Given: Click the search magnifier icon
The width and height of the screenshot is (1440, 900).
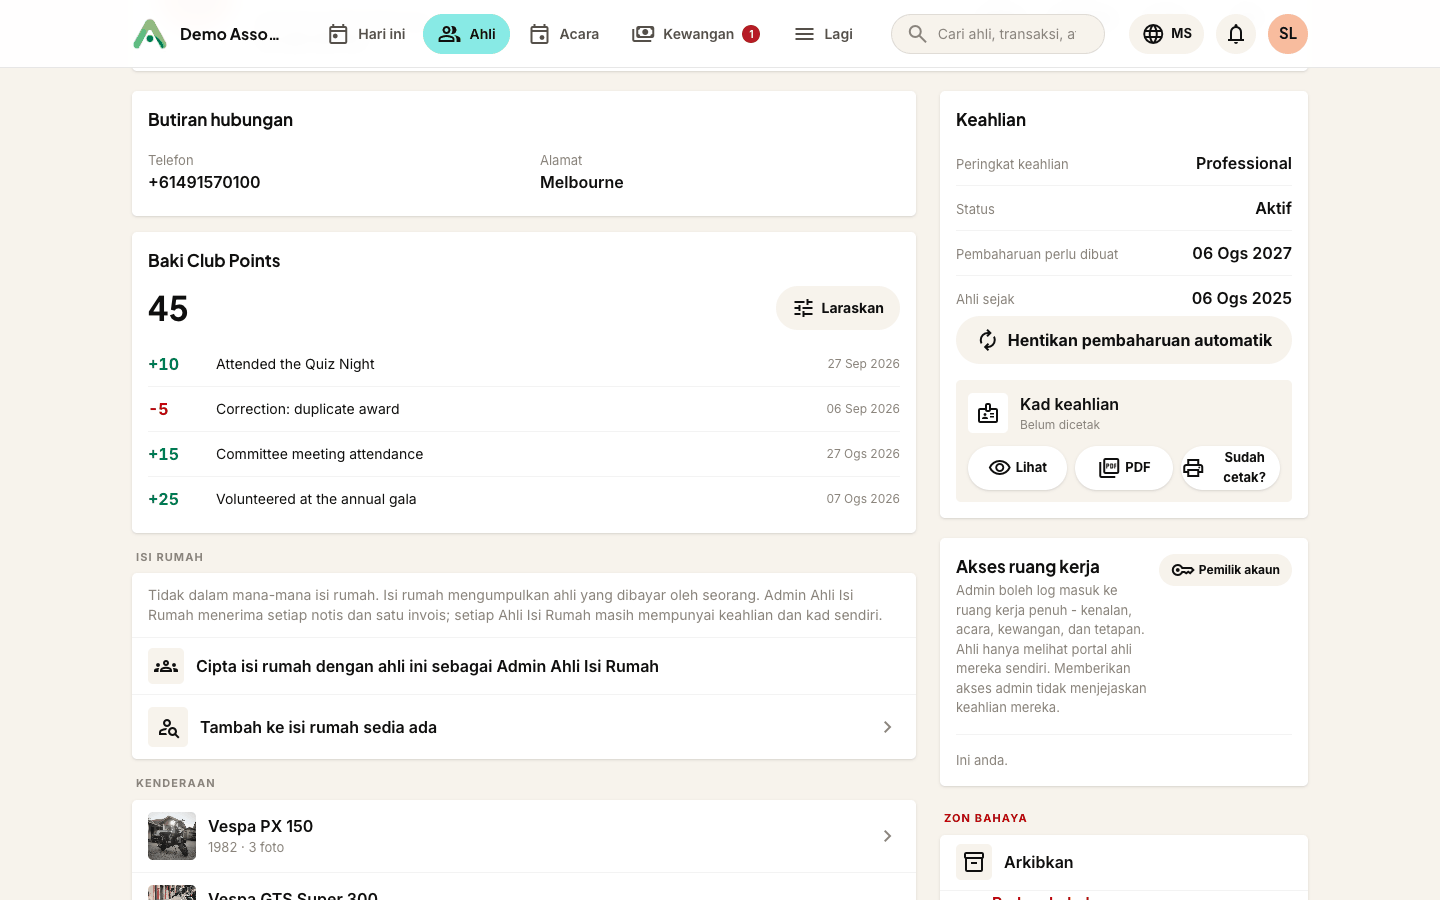Looking at the screenshot, I should coord(917,34).
